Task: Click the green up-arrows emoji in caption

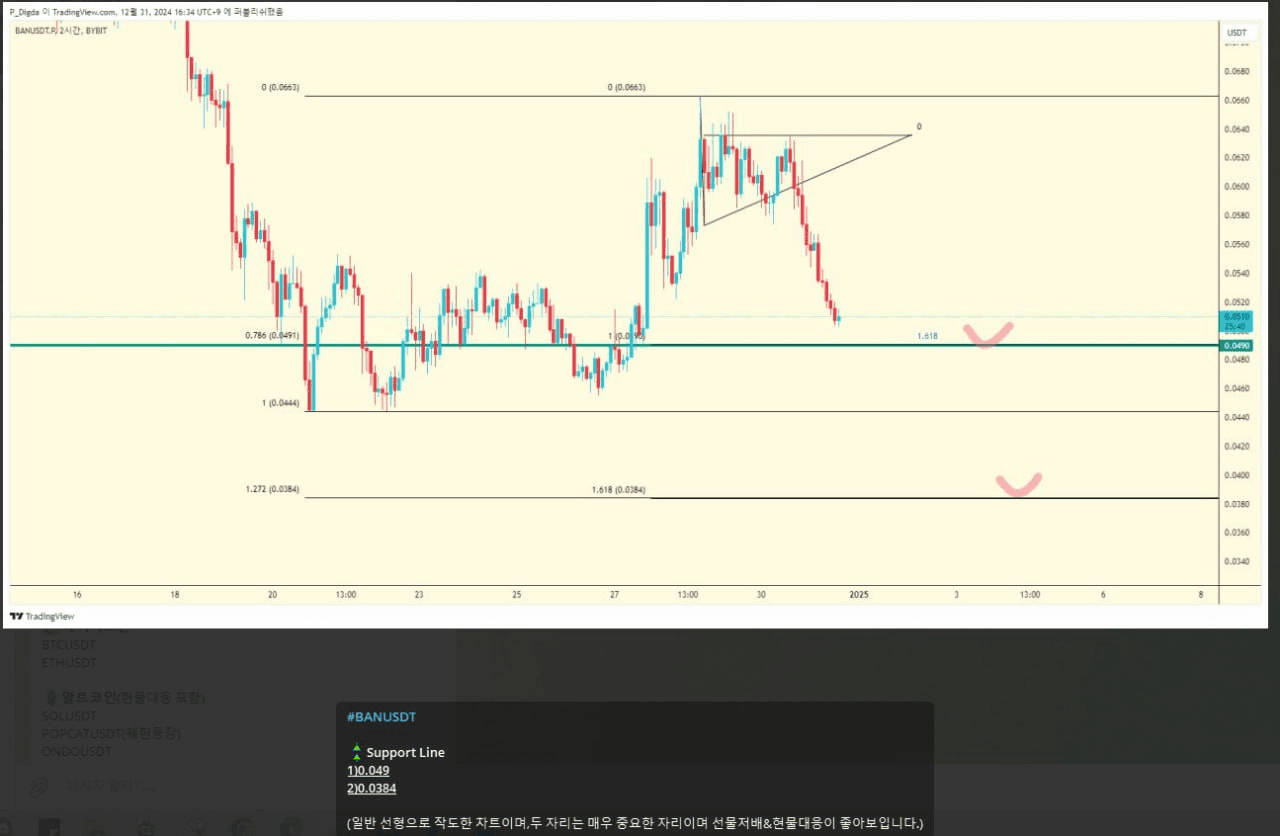Action: tap(355, 753)
